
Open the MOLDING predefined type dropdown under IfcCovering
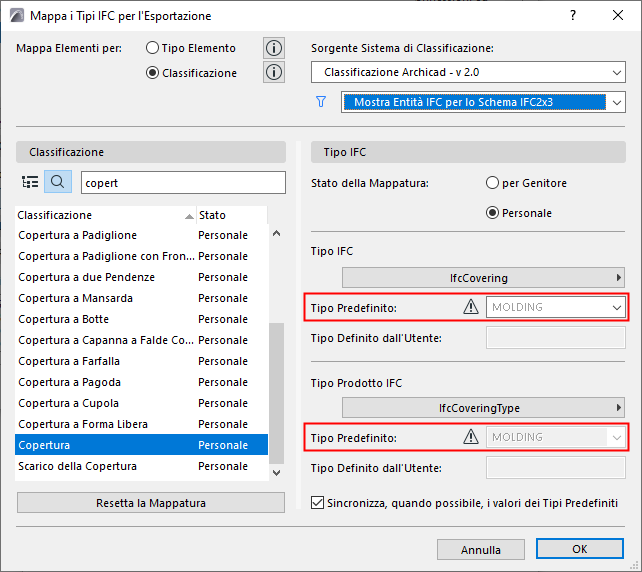(556, 307)
